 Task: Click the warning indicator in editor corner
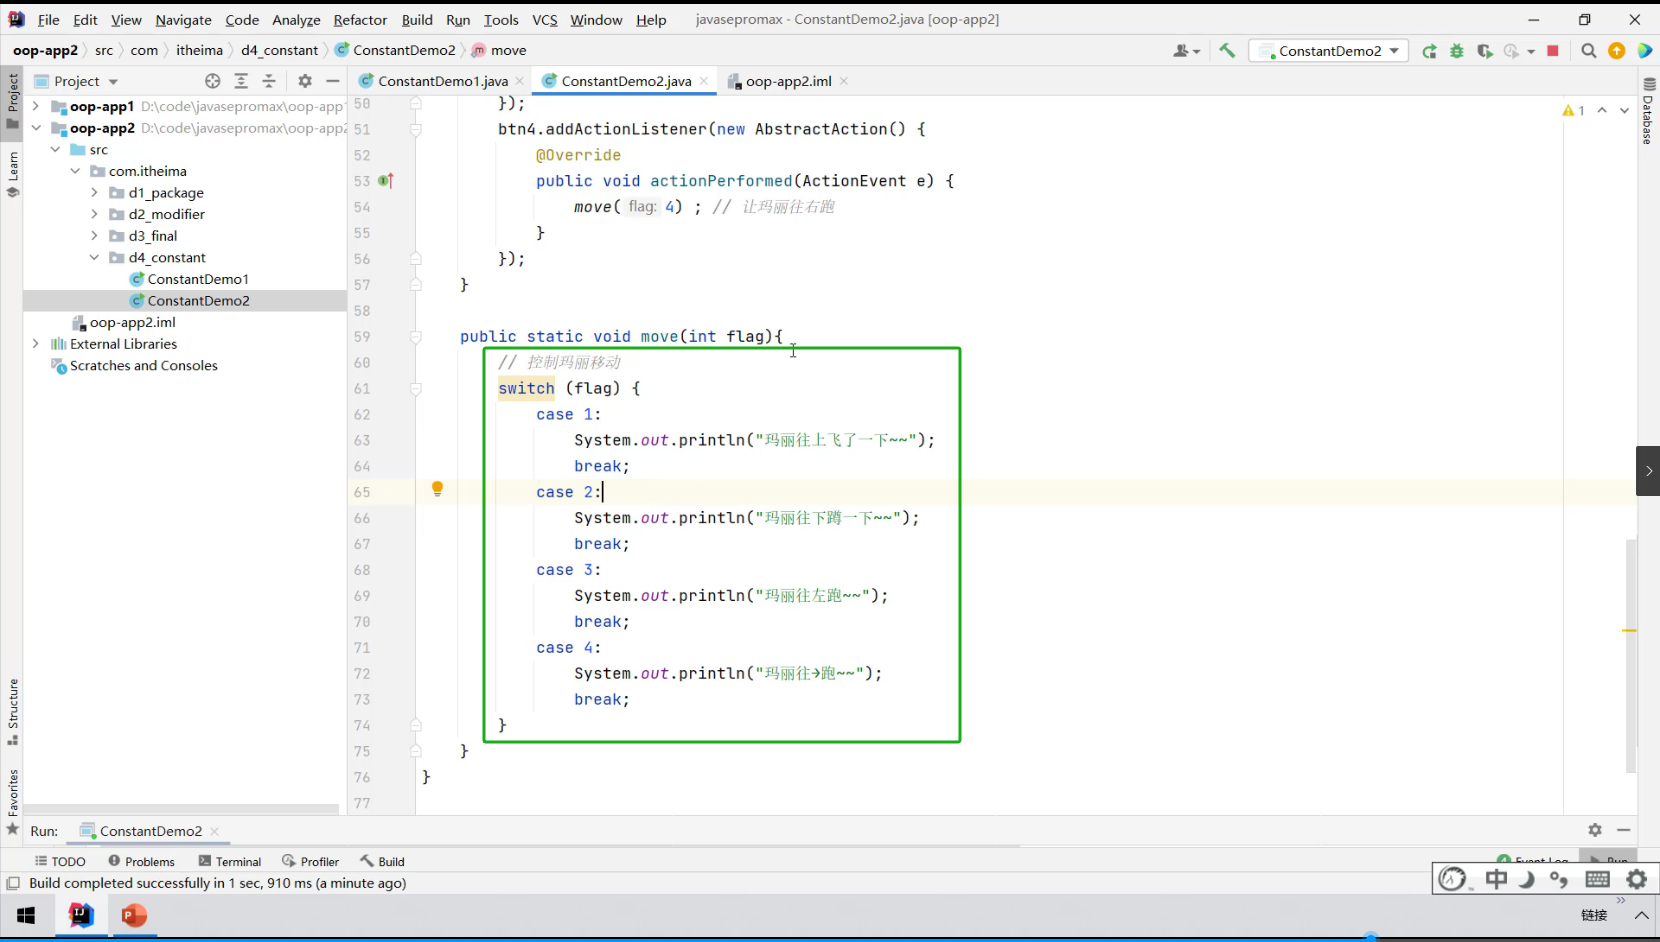(x=1573, y=111)
